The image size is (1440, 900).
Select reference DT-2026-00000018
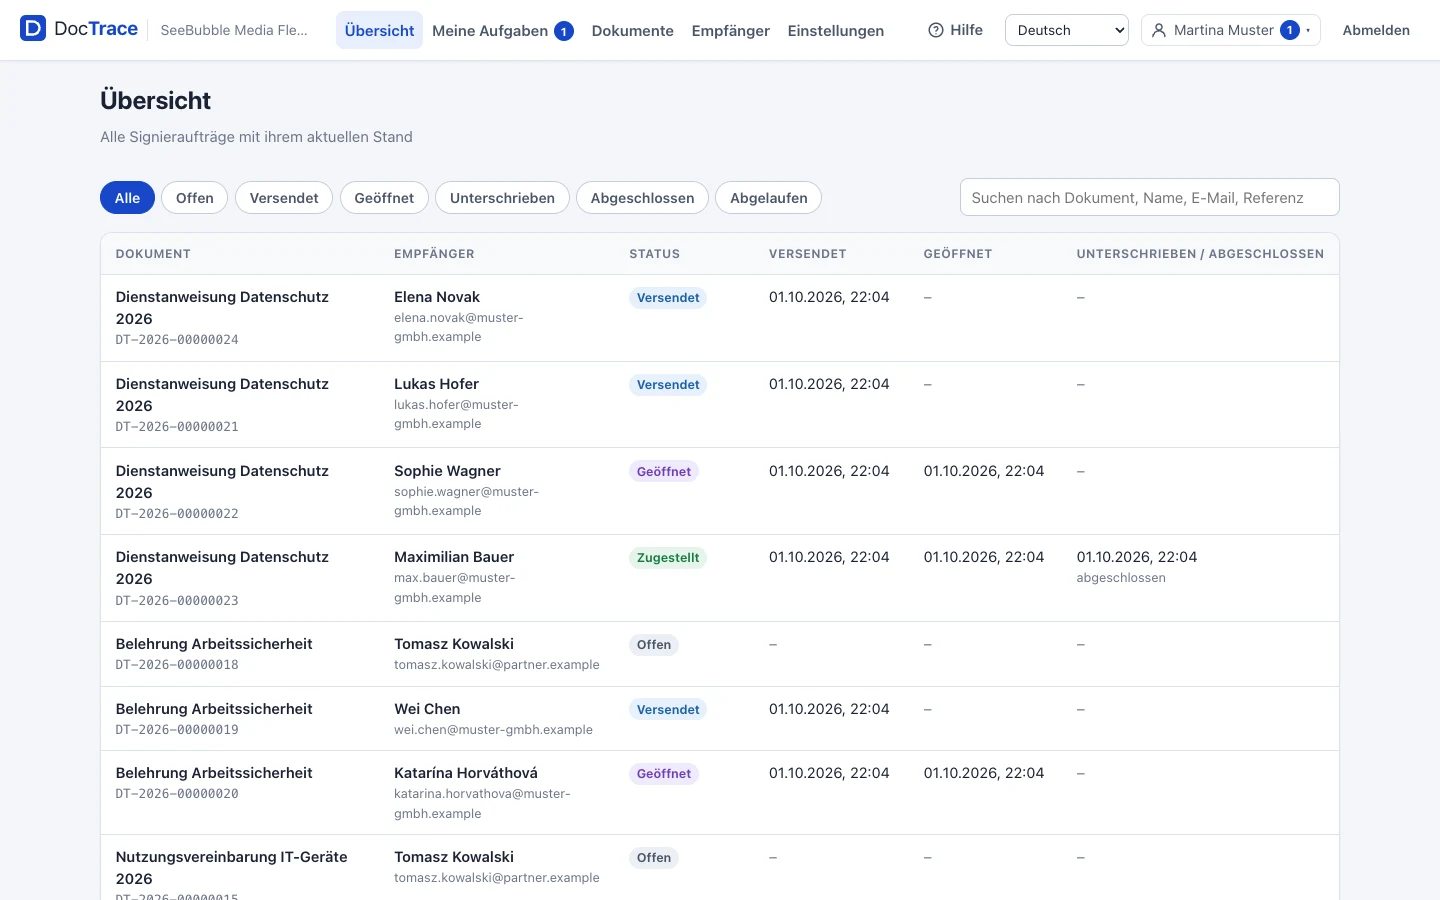pyautogui.click(x=177, y=665)
